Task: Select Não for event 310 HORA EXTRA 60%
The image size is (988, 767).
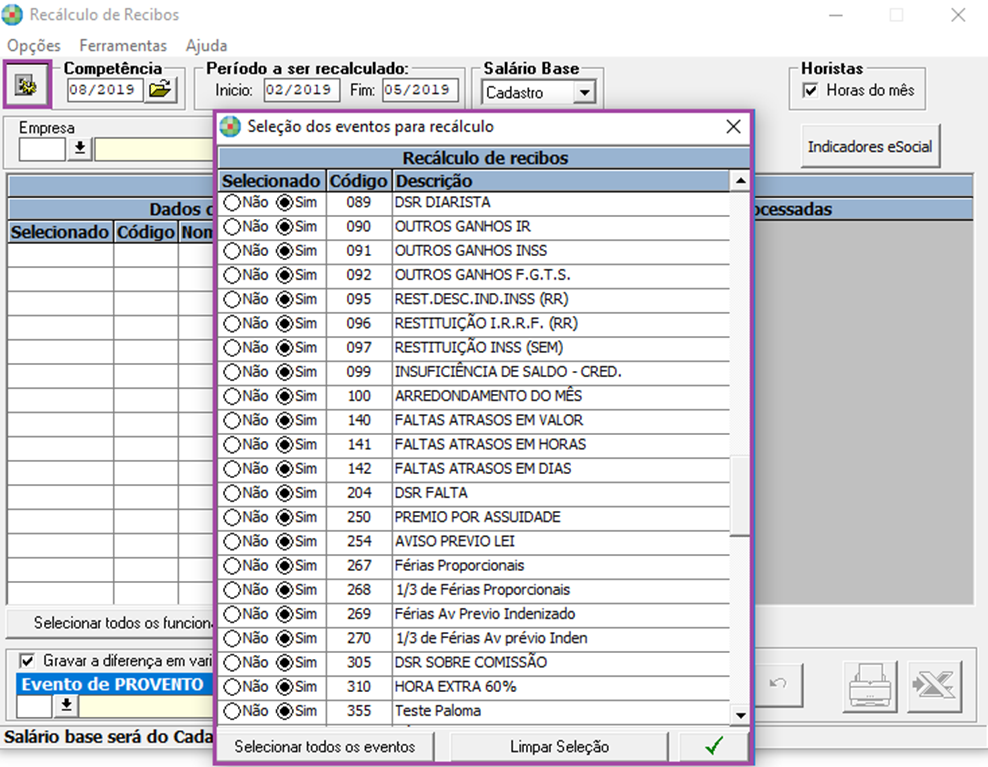Action: [x=232, y=686]
